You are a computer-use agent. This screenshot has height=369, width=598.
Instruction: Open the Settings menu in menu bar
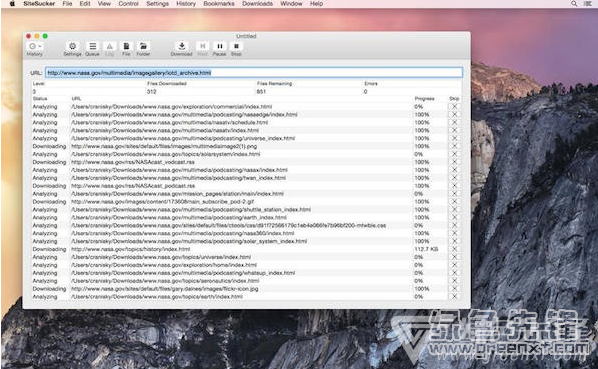(x=158, y=3)
